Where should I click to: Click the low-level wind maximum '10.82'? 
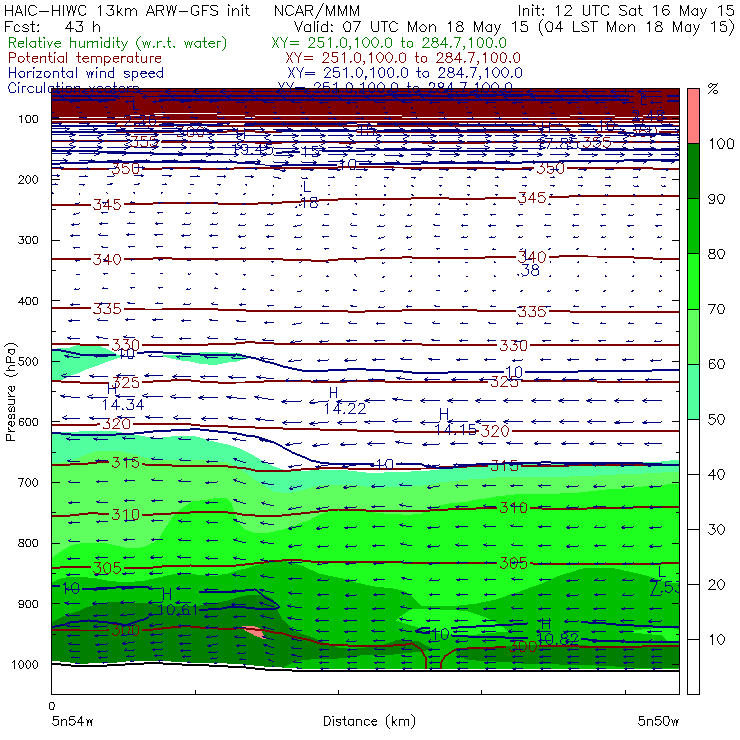558,639
